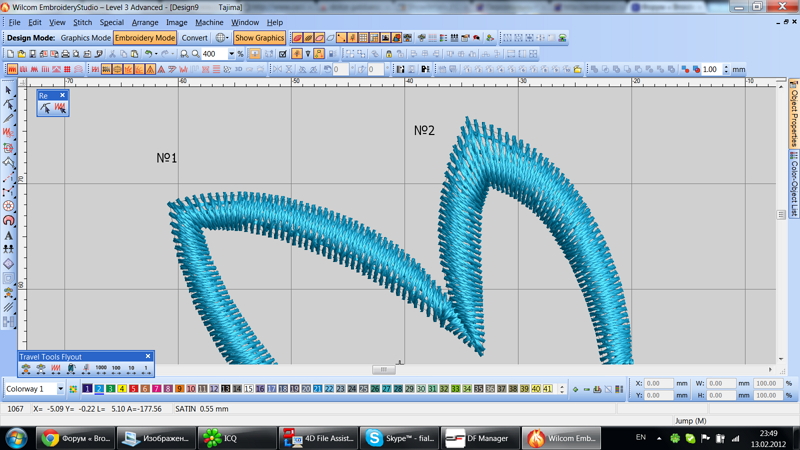Activate Embroidery Mode
Viewport: 800px width, 450px height.
(x=144, y=38)
